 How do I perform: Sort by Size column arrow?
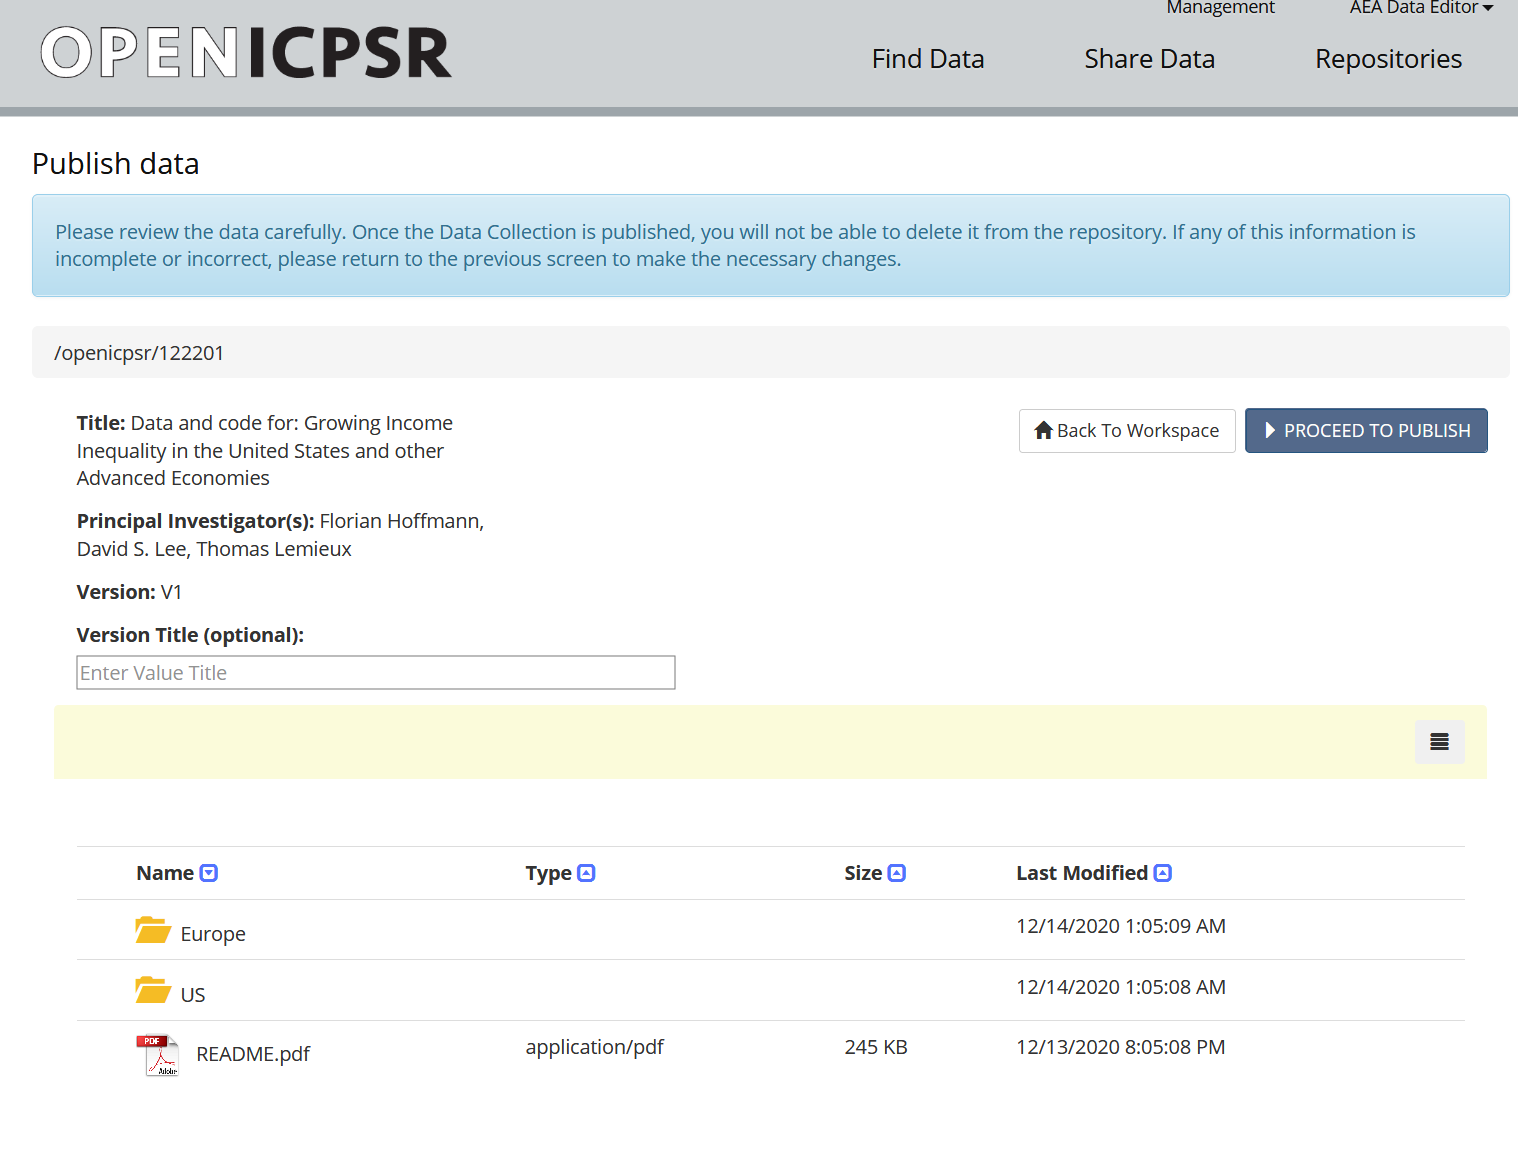coord(897,873)
